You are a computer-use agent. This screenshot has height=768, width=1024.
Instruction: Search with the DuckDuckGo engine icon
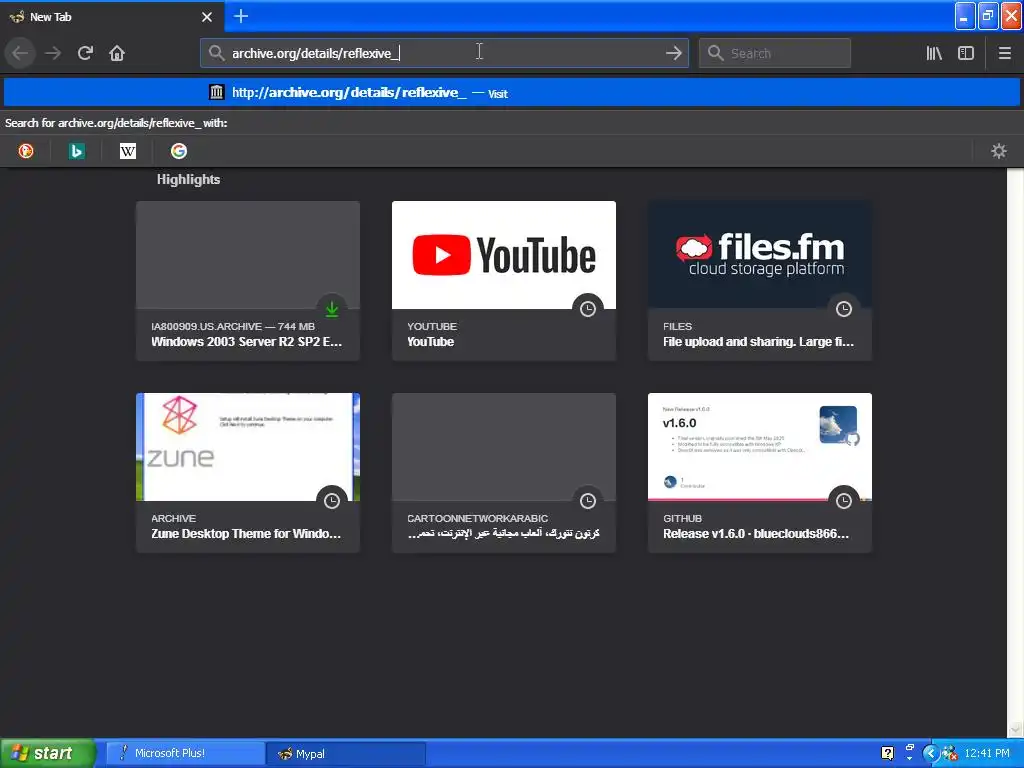click(x=26, y=151)
